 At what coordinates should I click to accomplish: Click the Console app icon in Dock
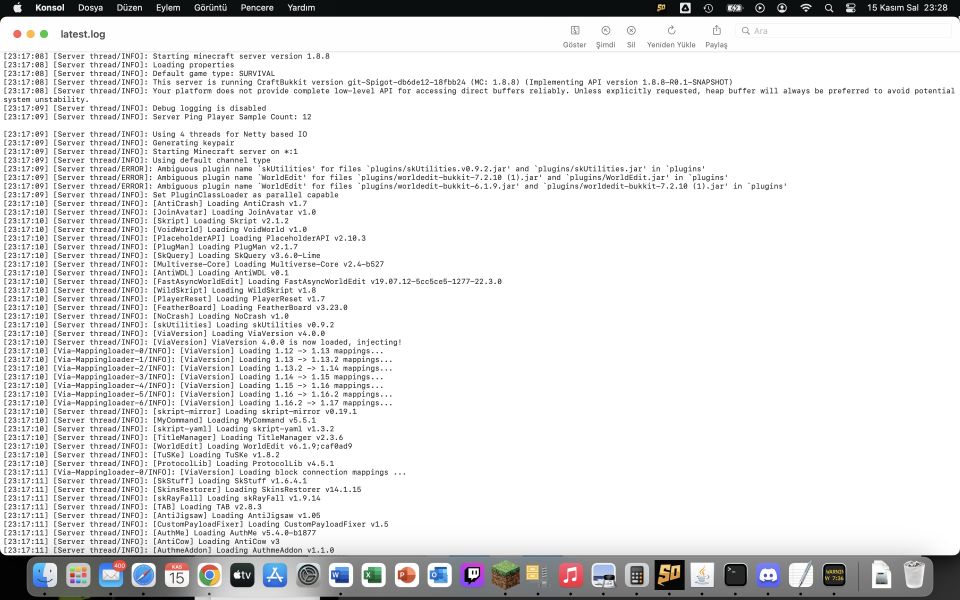point(834,576)
